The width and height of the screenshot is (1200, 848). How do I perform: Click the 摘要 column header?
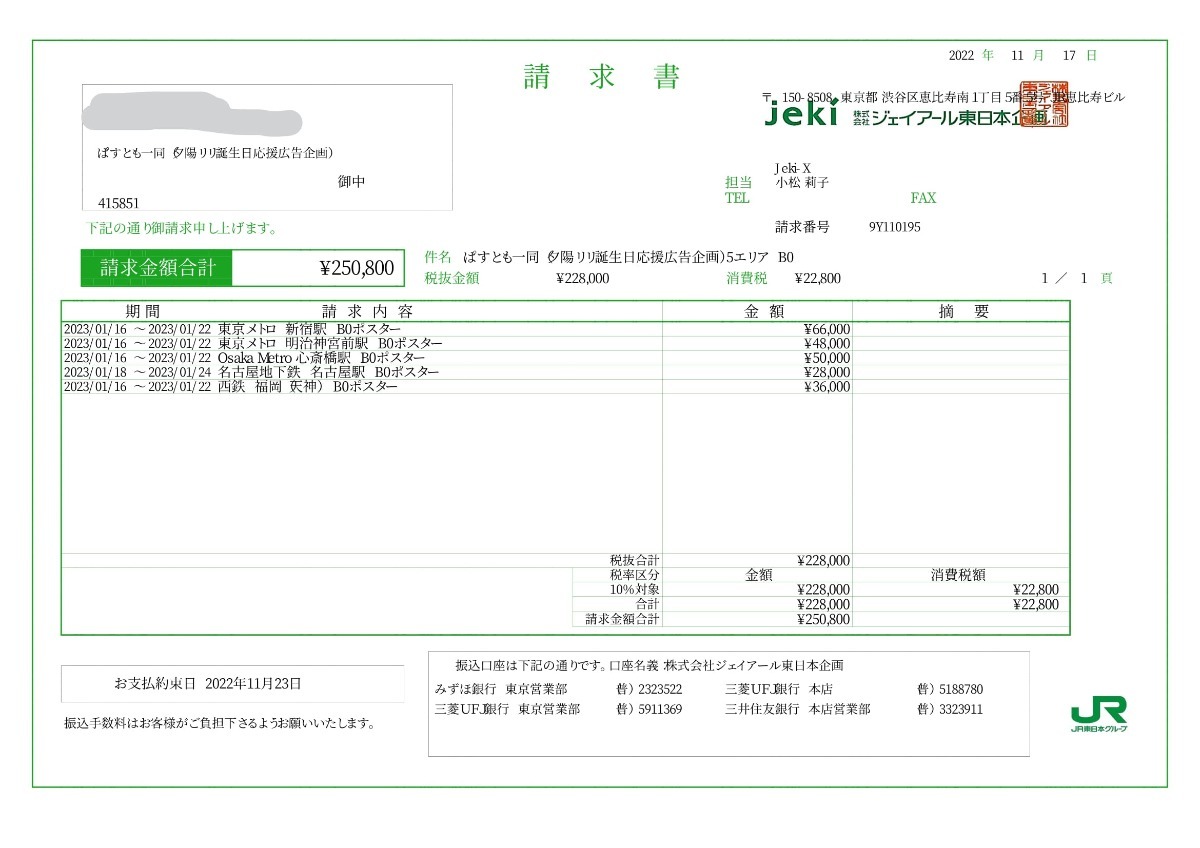pyautogui.click(x=963, y=311)
